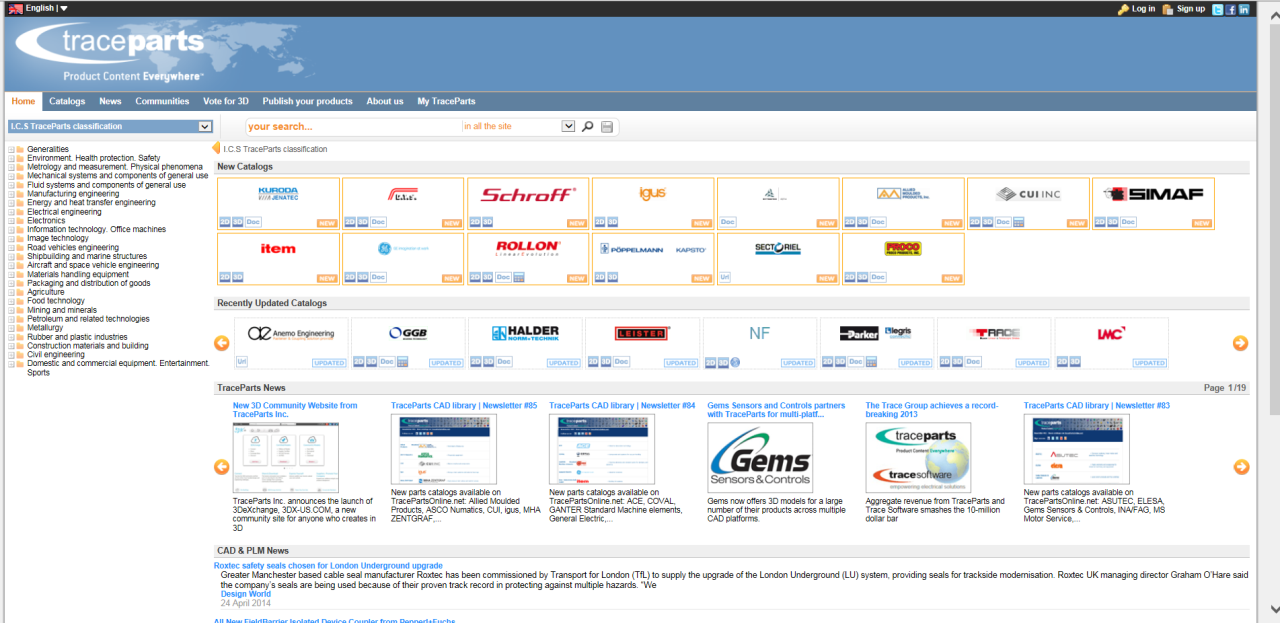This screenshot has height=623, width=1280.
Task: Expand the Electronics tree node
Action: (11, 221)
